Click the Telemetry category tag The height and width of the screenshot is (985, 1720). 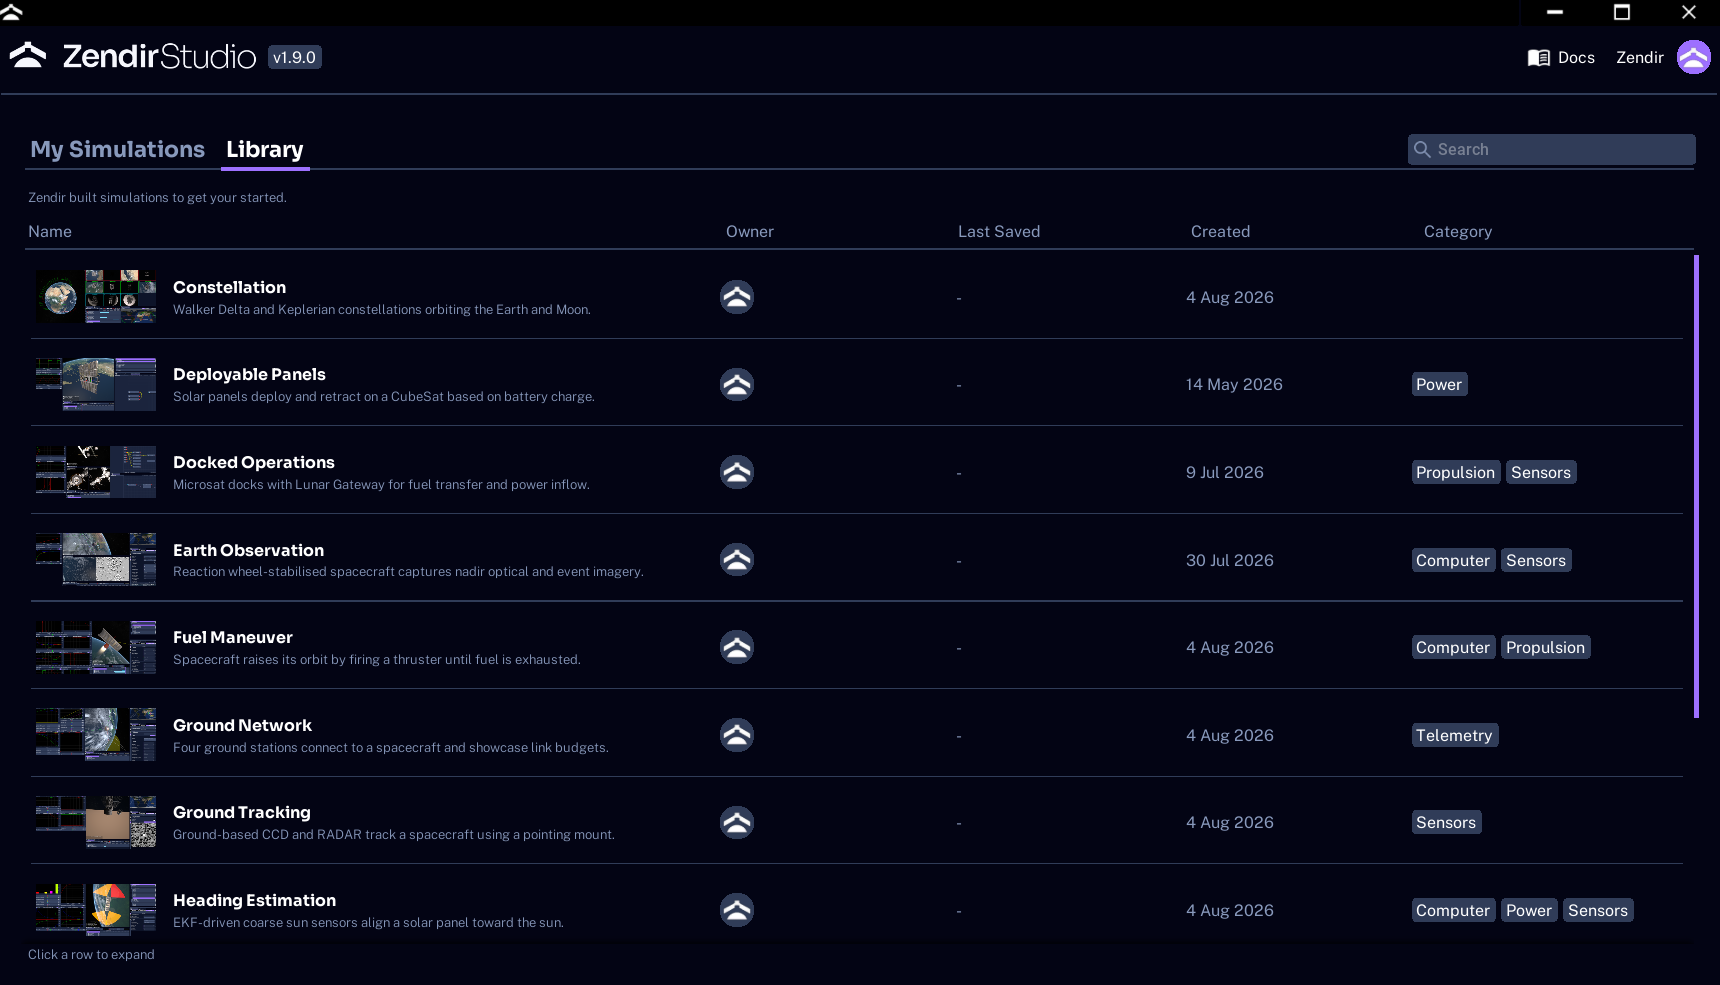tap(1454, 735)
